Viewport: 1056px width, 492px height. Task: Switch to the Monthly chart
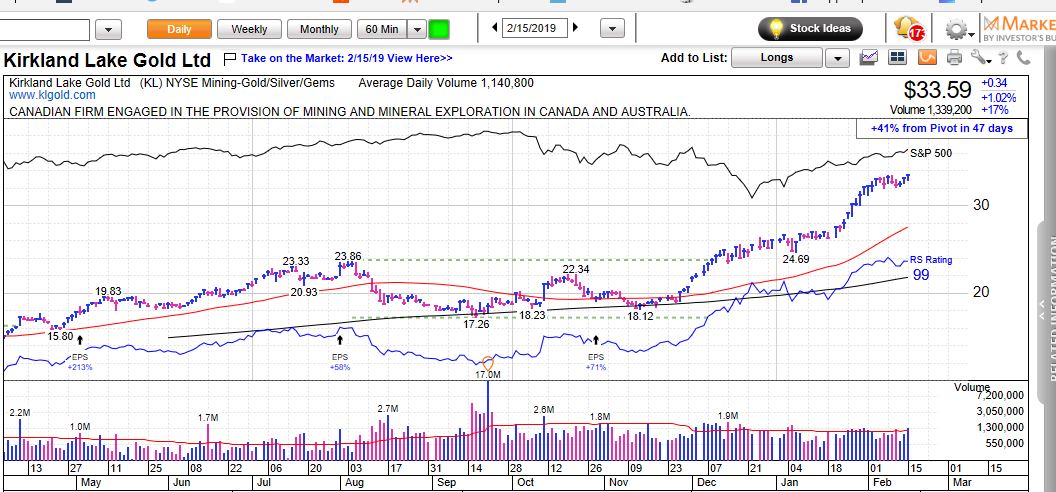(319, 29)
